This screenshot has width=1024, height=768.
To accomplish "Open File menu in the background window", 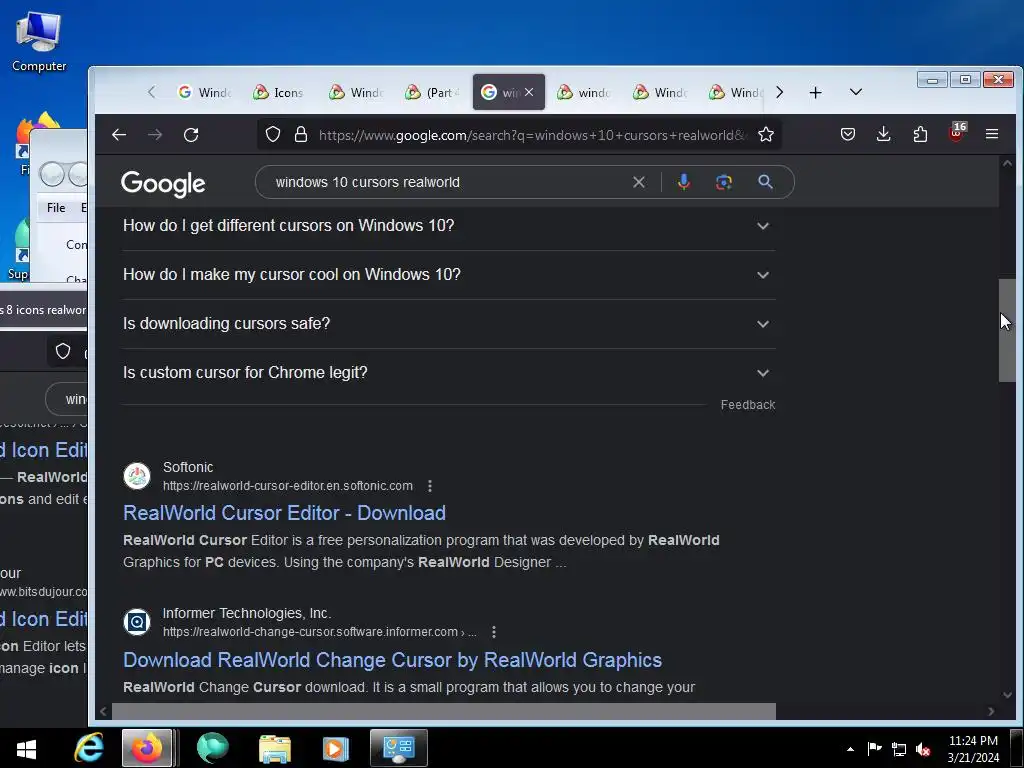I will (56, 208).
